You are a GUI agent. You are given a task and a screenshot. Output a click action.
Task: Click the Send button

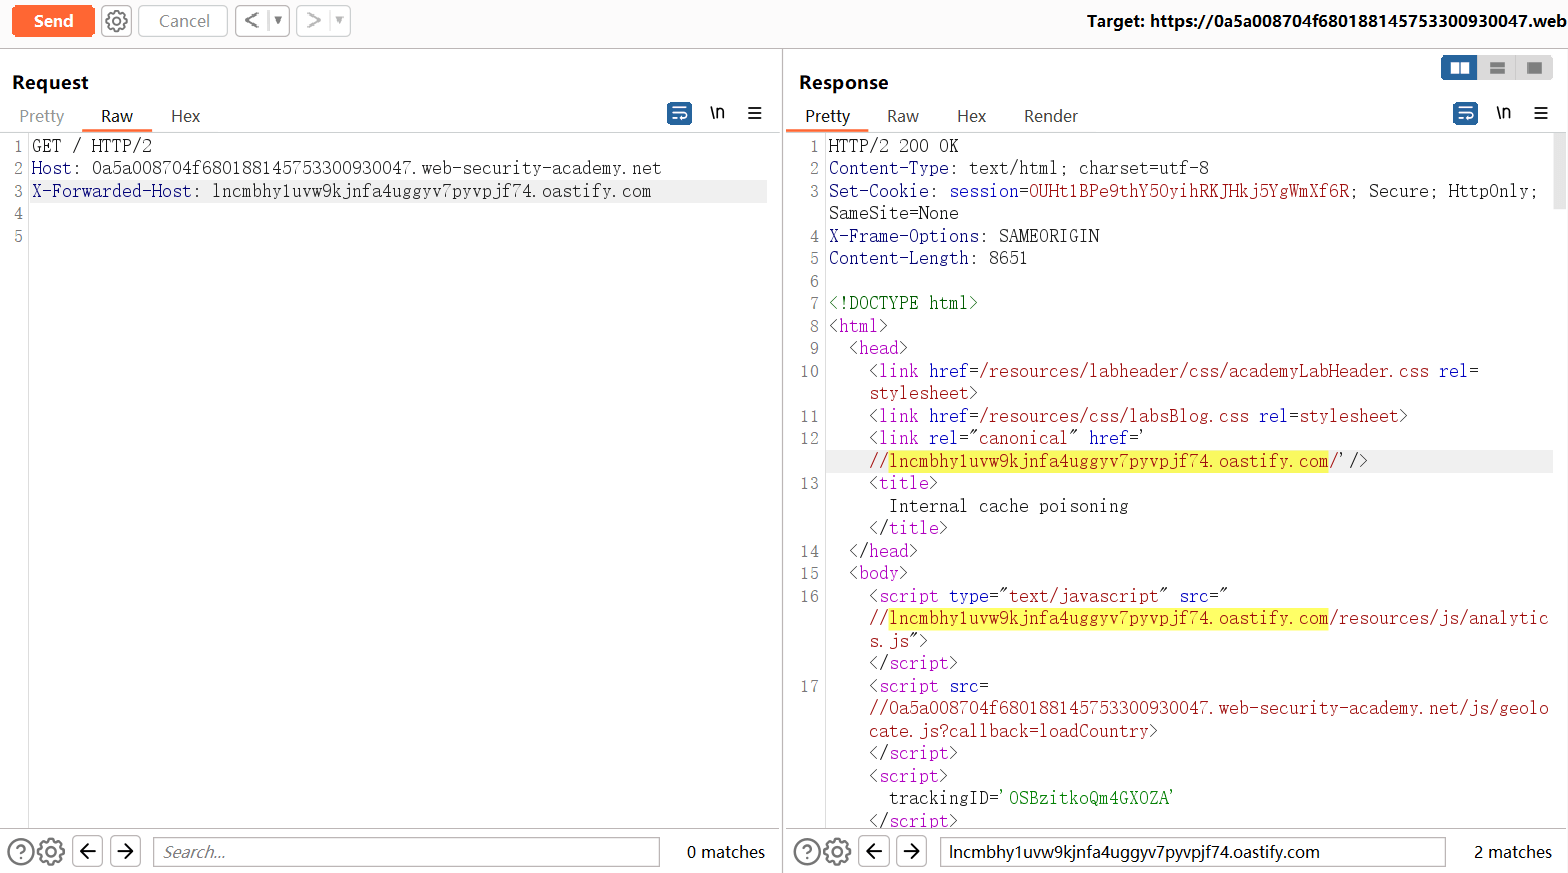tap(53, 21)
